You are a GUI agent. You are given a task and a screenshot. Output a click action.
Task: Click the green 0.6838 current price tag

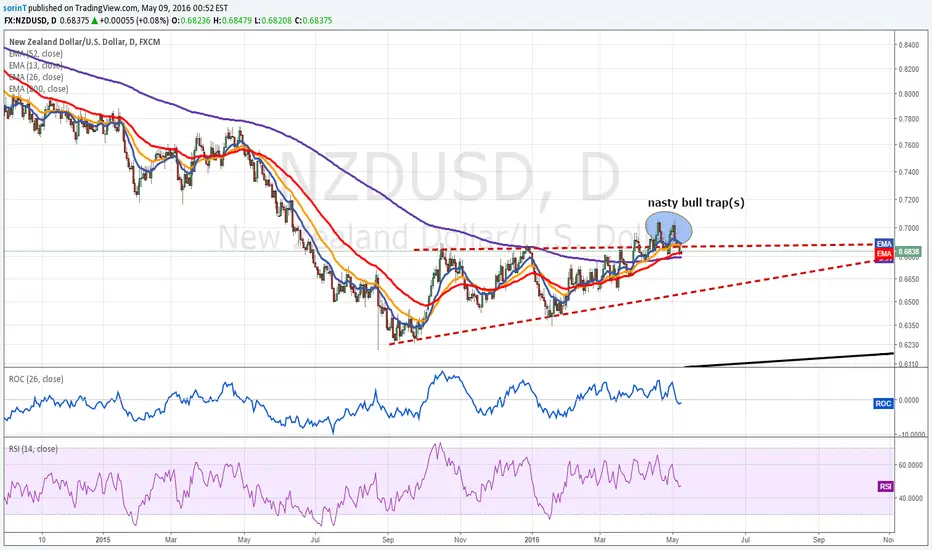coord(909,252)
